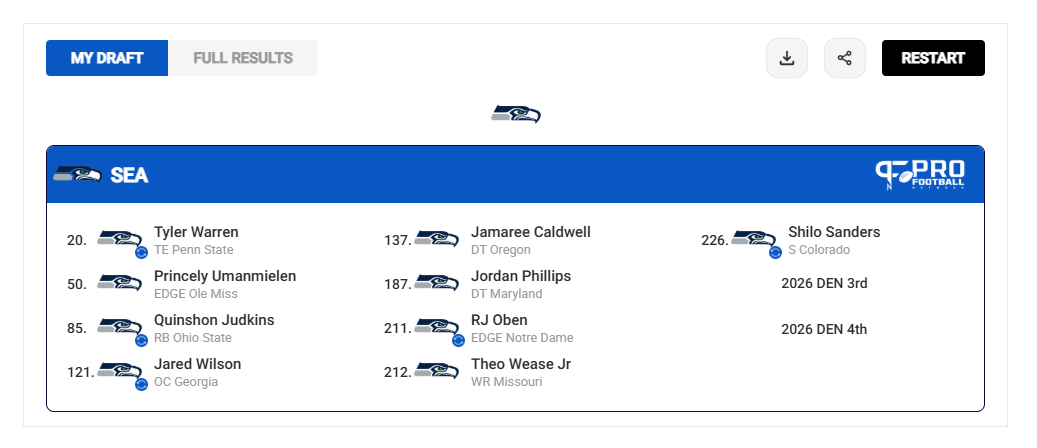This screenshot has width=1037, height=448.
Task: Click the Seahawks logo above the card
Action: [x=516, y=114]
